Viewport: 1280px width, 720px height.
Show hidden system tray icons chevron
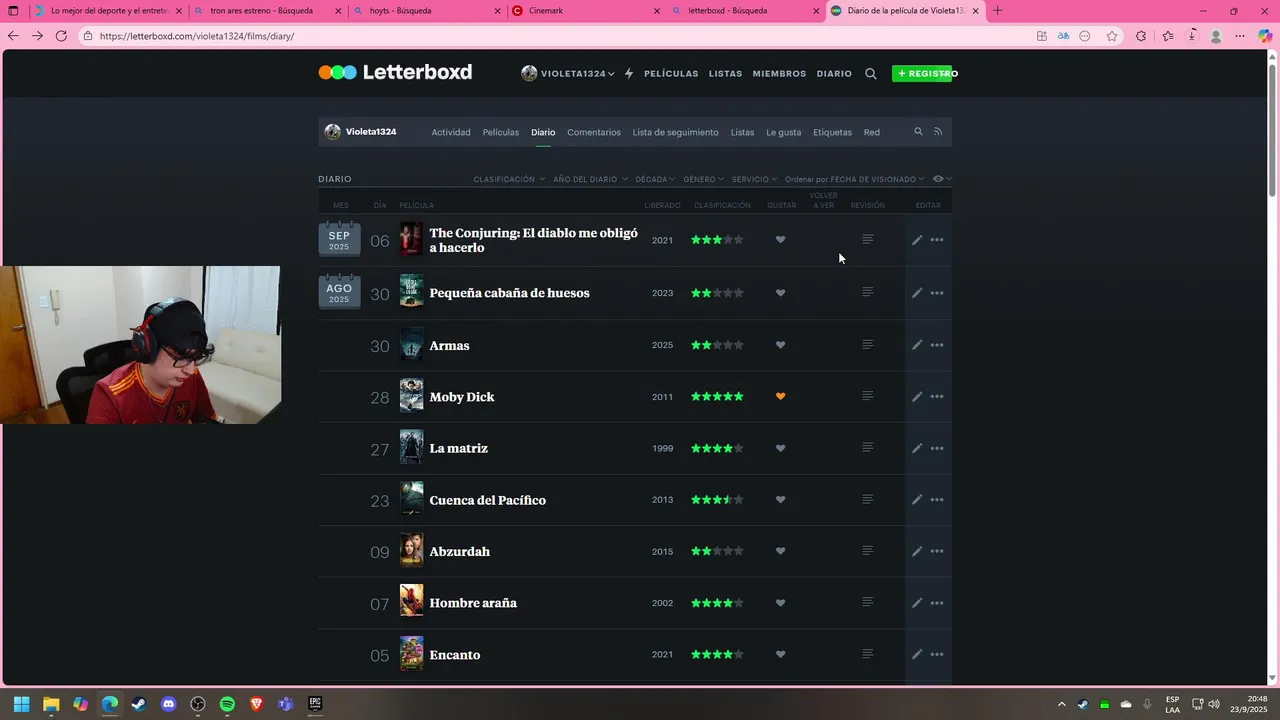click(1062, 704)
